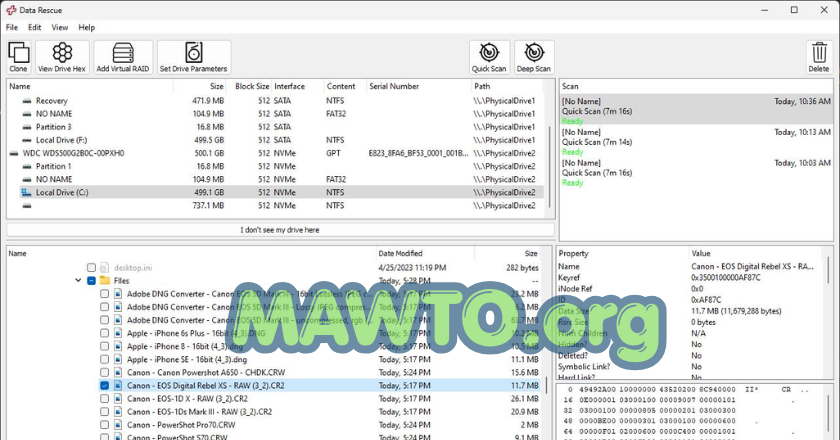
Task: Open the Edit menu
Action: click(x=35, y=27)
